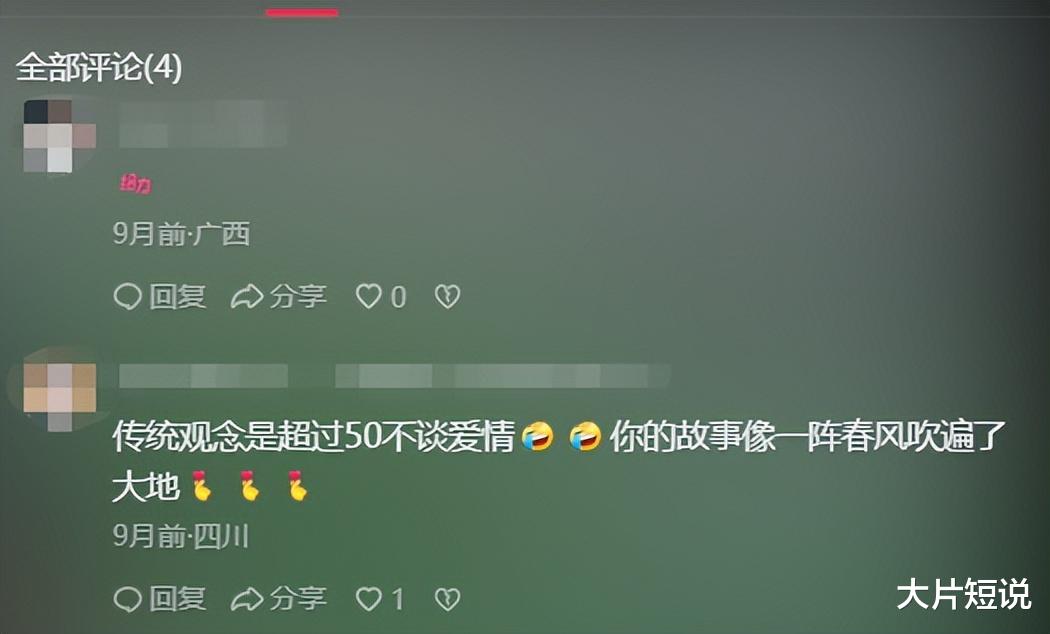1050x634 pixels.
Task: Click share arrow icon on Sichuan comment
Action: pos(246,599)
